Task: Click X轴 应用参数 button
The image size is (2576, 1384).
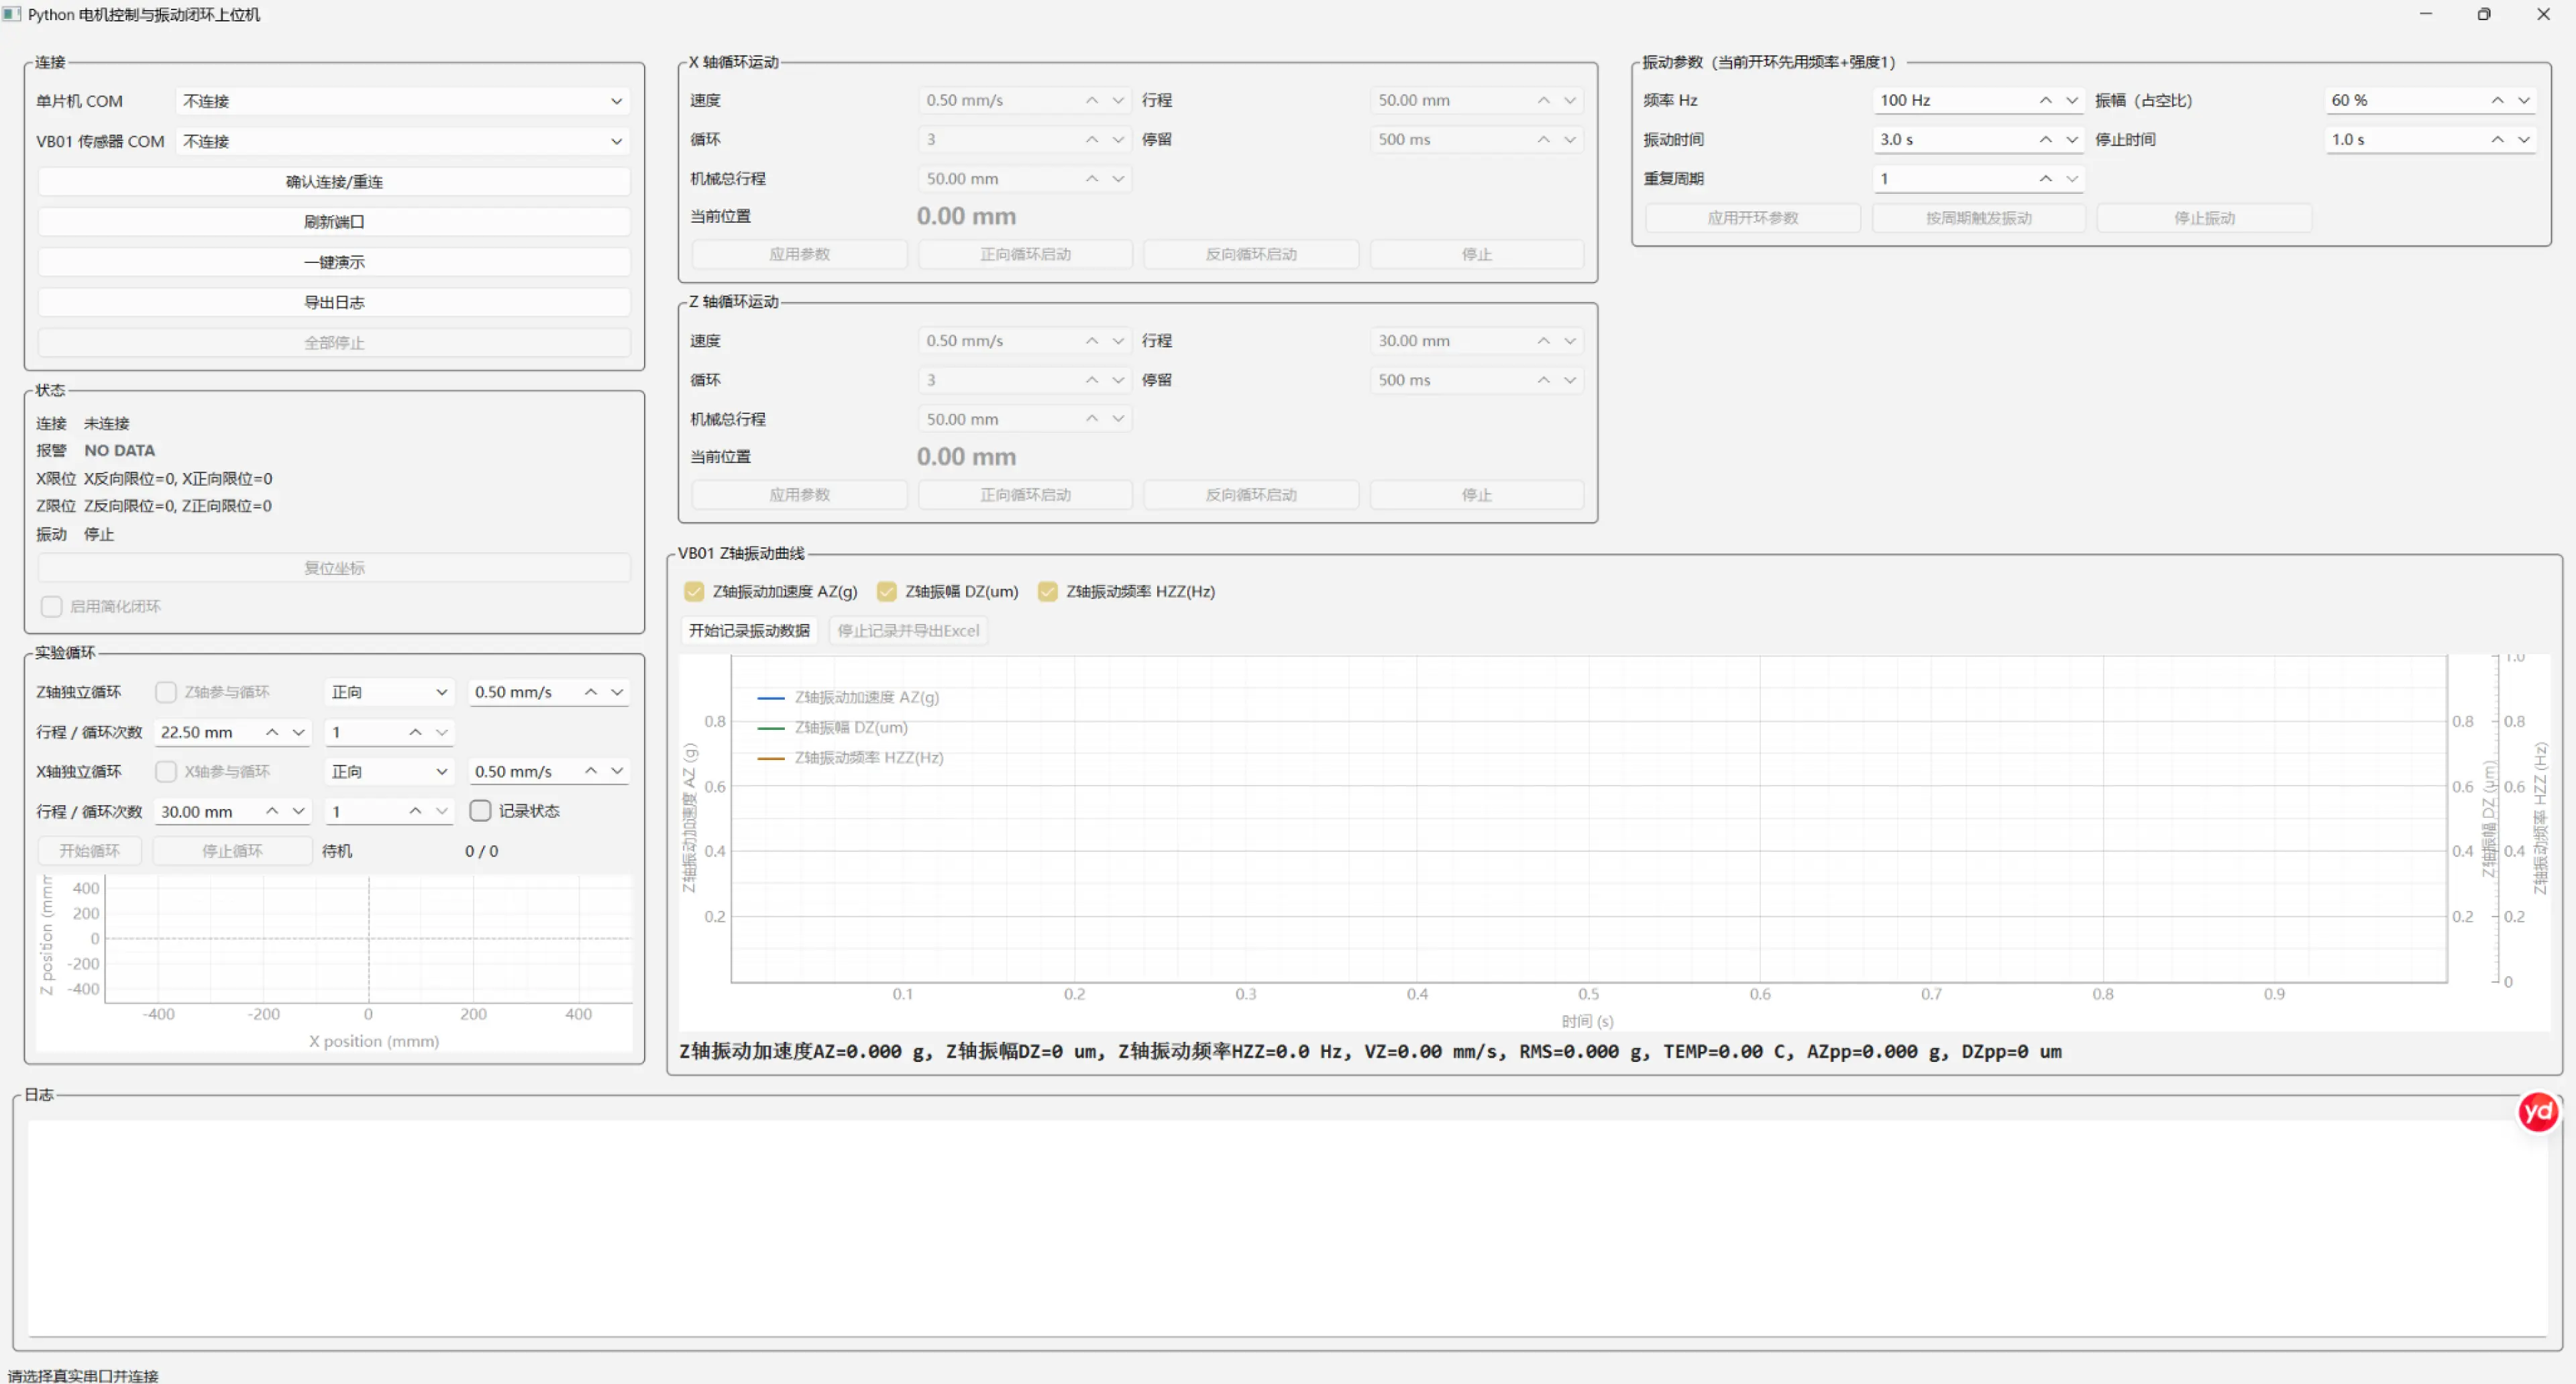Action: [799, 254]
